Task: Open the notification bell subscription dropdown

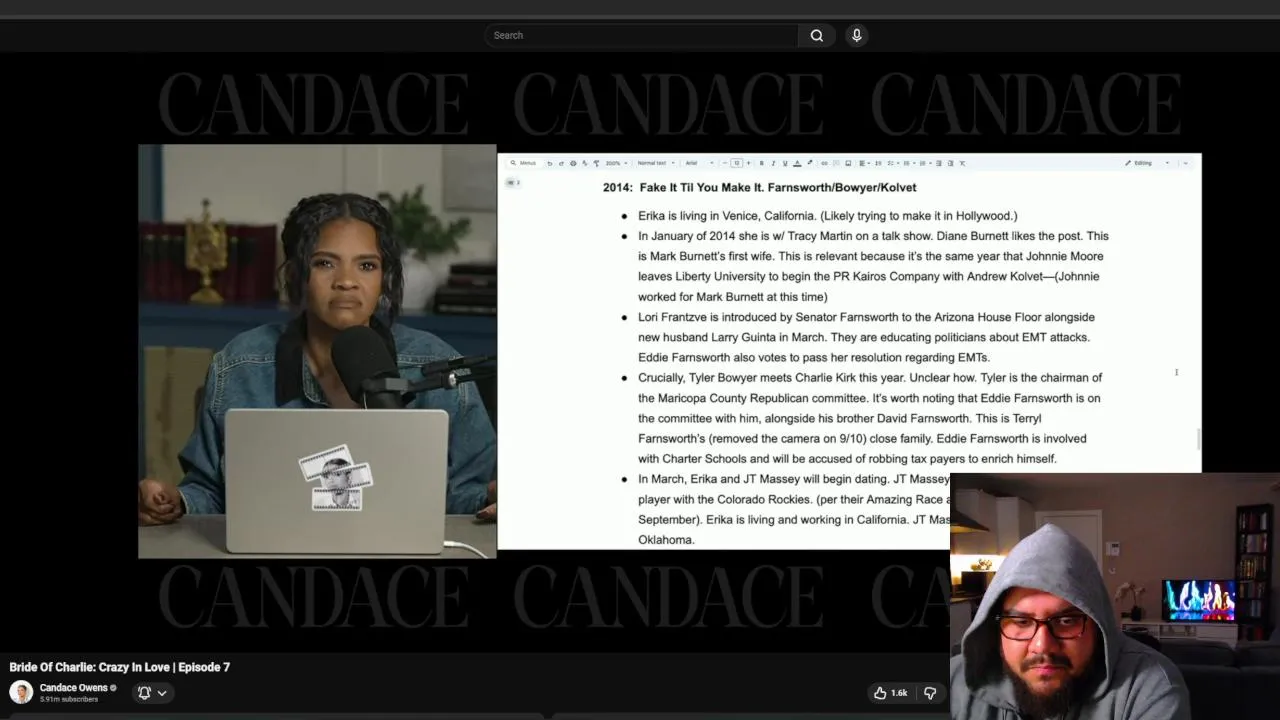Action: 152,692
